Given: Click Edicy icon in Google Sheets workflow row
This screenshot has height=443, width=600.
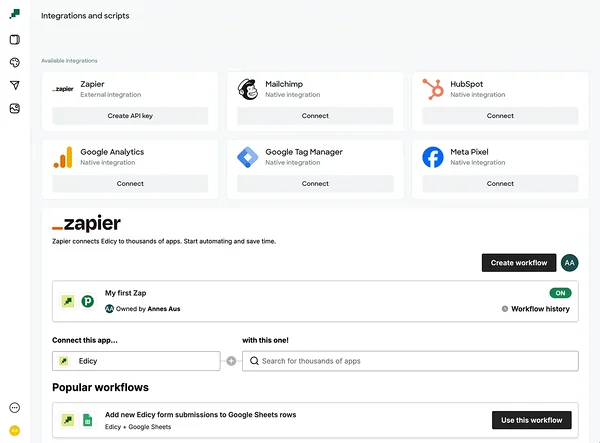Looking at the screenshot, I should pos(68,420).
